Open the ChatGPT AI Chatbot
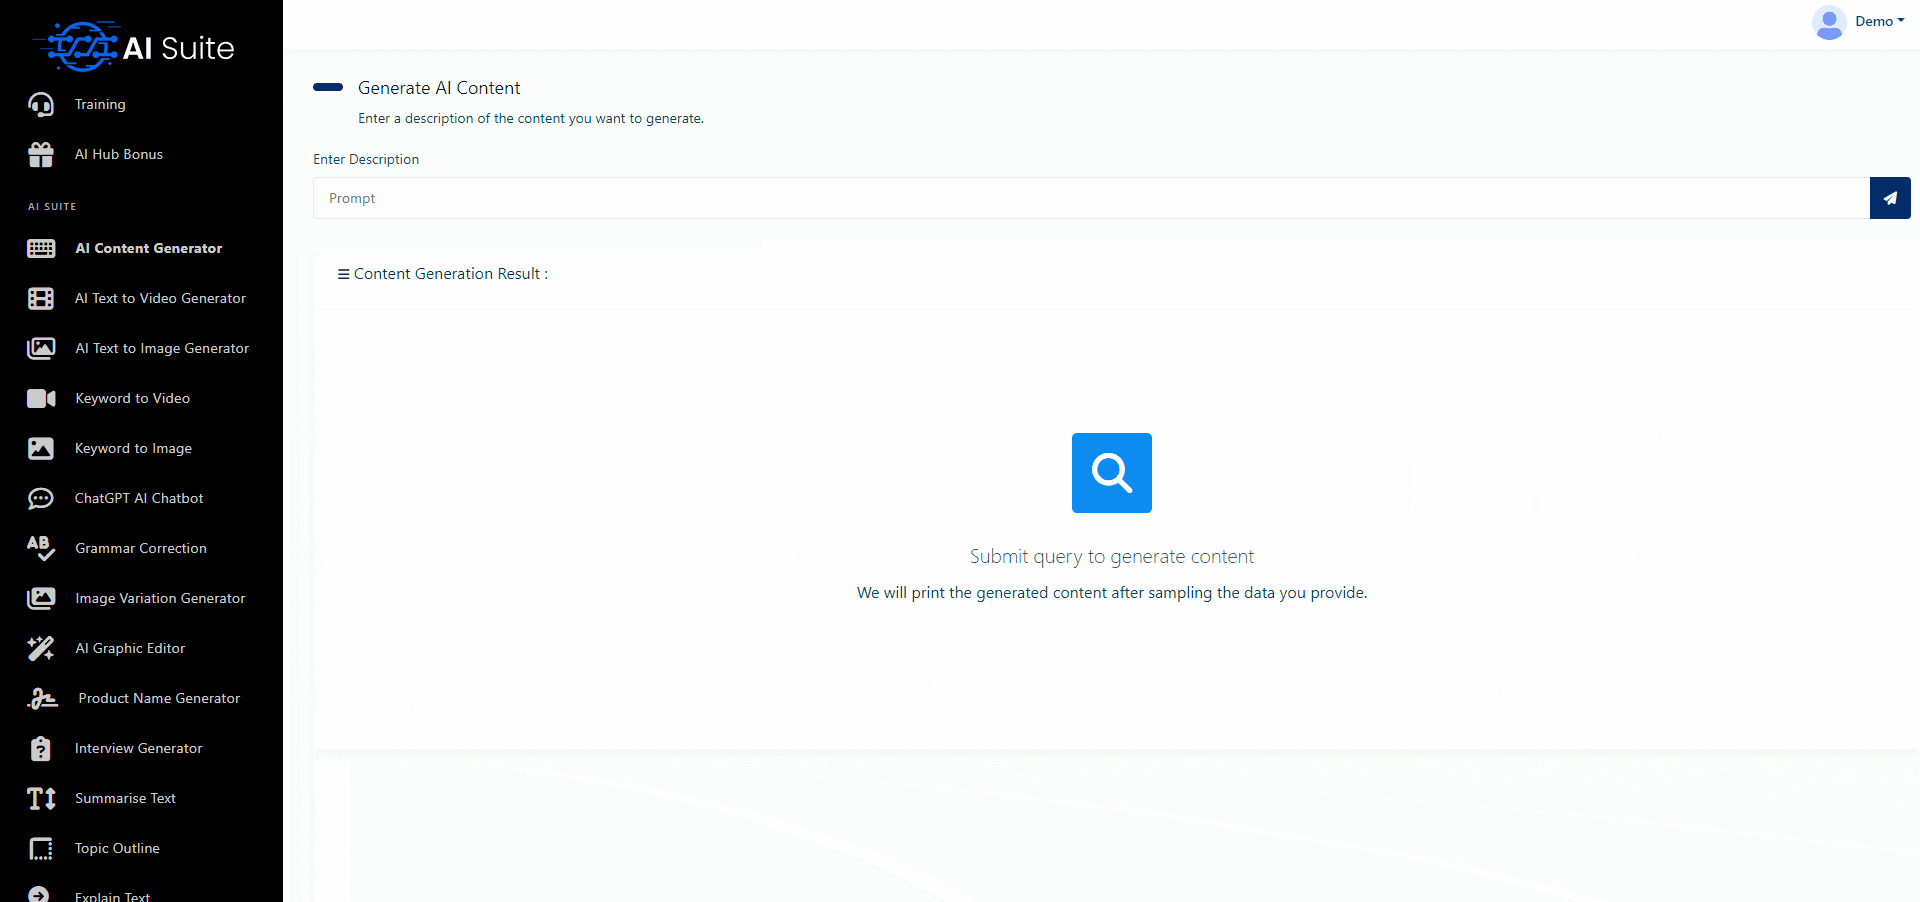The image size is (1920, 902). [x=139, y=498]
